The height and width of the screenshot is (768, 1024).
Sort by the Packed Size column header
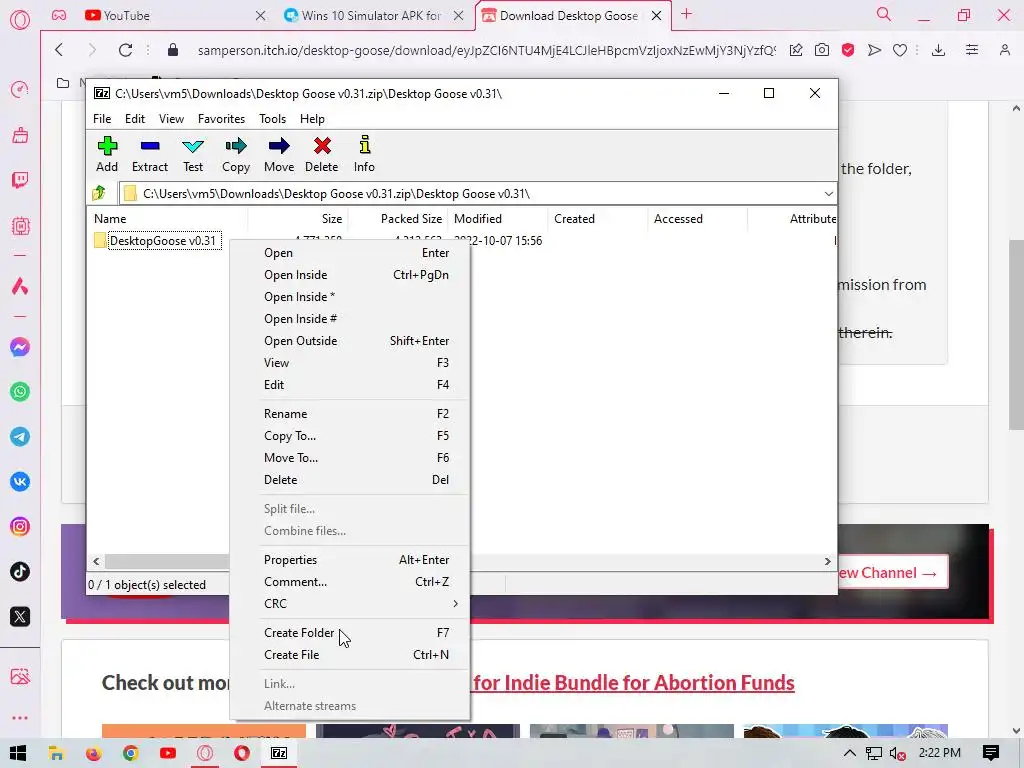tap(398, 219)
